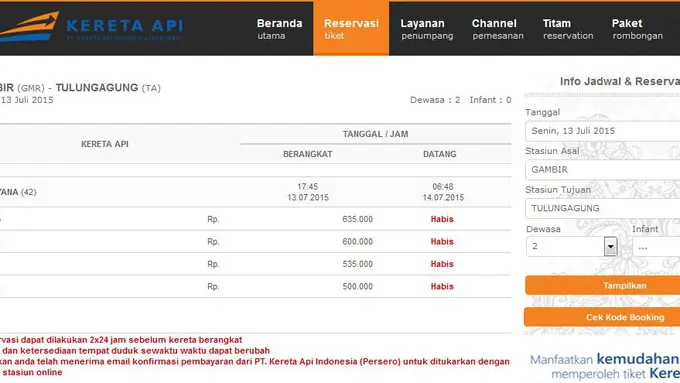Screen dimensions: 680x383
Task: Select the 600.000 price text
Action: coord(357,242)
